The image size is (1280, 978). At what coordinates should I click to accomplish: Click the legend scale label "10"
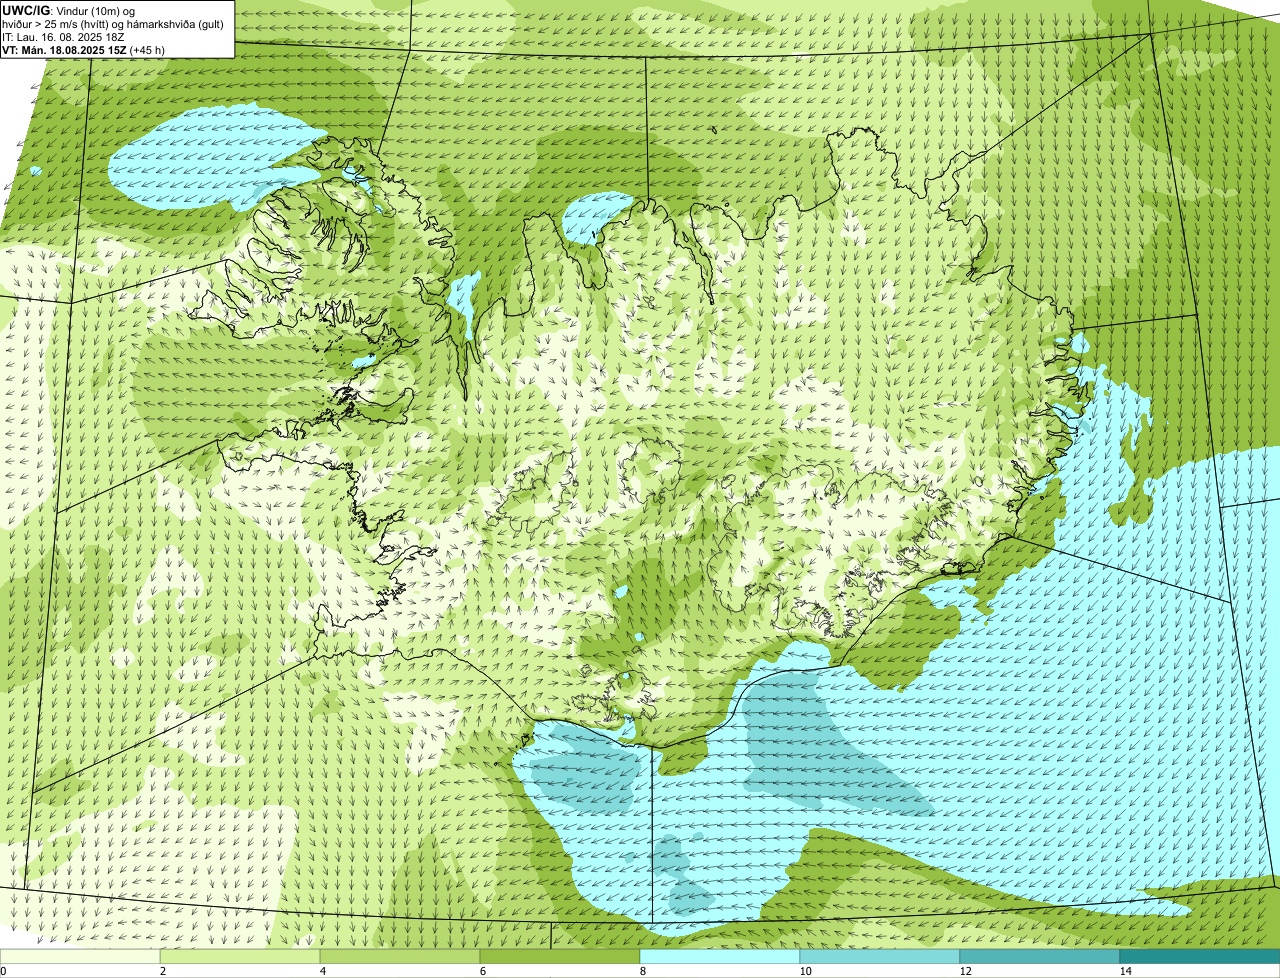(x=805, y=971)
